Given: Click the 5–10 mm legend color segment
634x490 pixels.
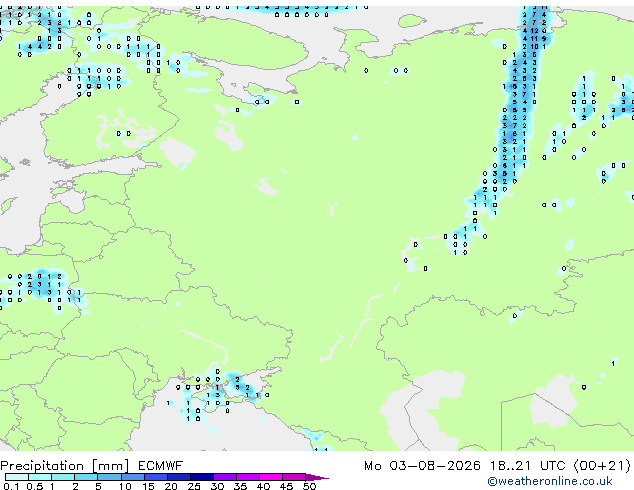Looking at the screenshot, I should coord(109,477).
